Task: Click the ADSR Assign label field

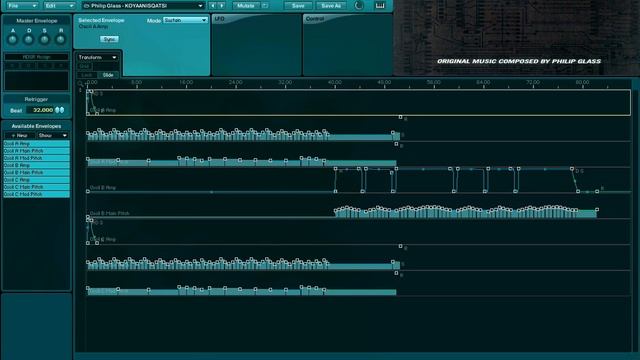Action: coord(36,57)
